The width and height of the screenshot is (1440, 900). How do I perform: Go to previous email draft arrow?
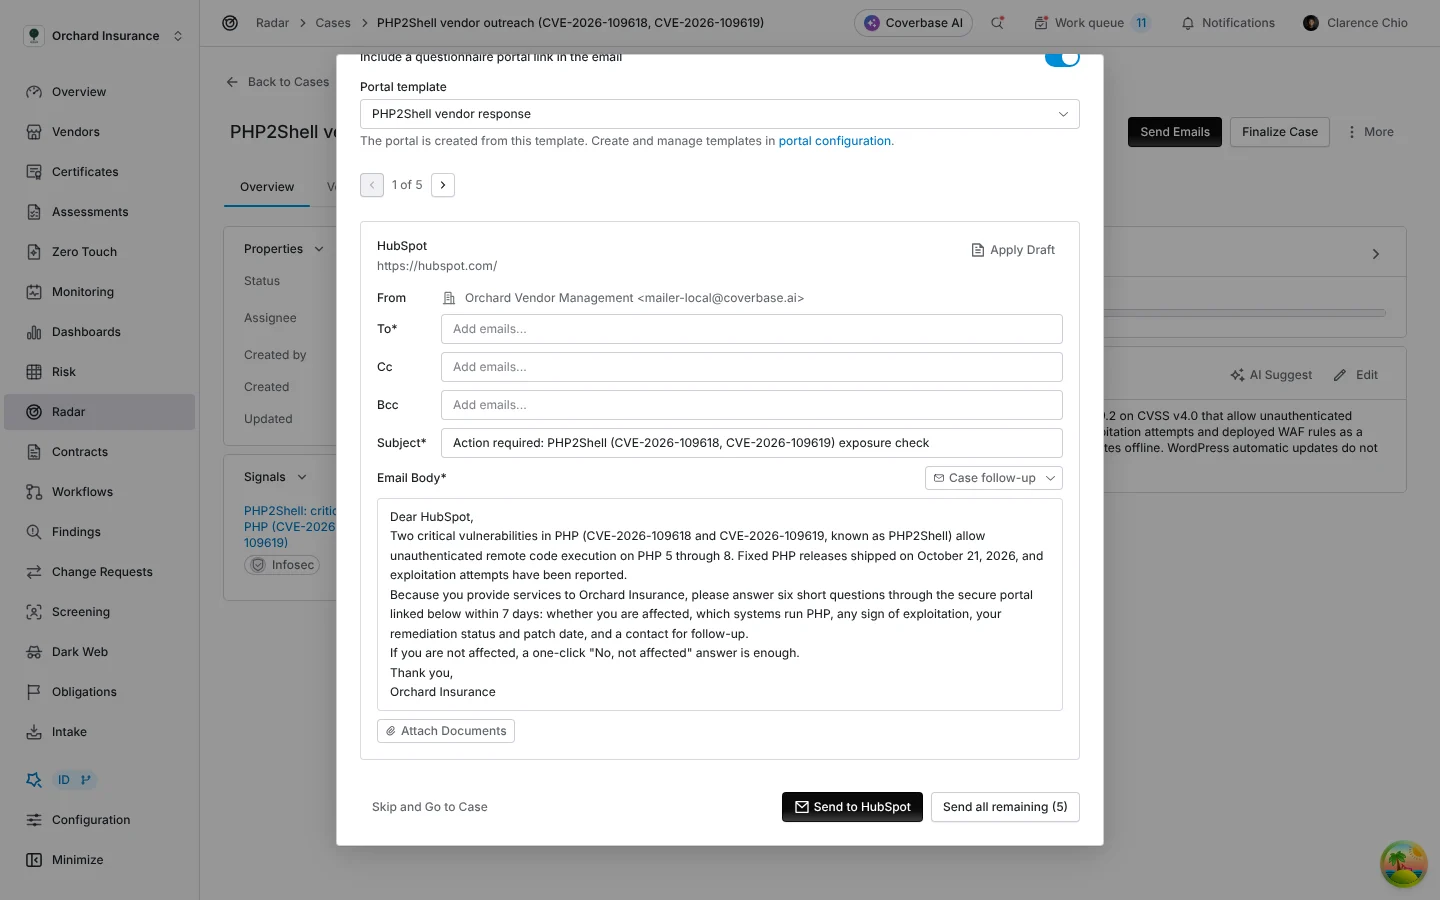click(x=372, y=185)
